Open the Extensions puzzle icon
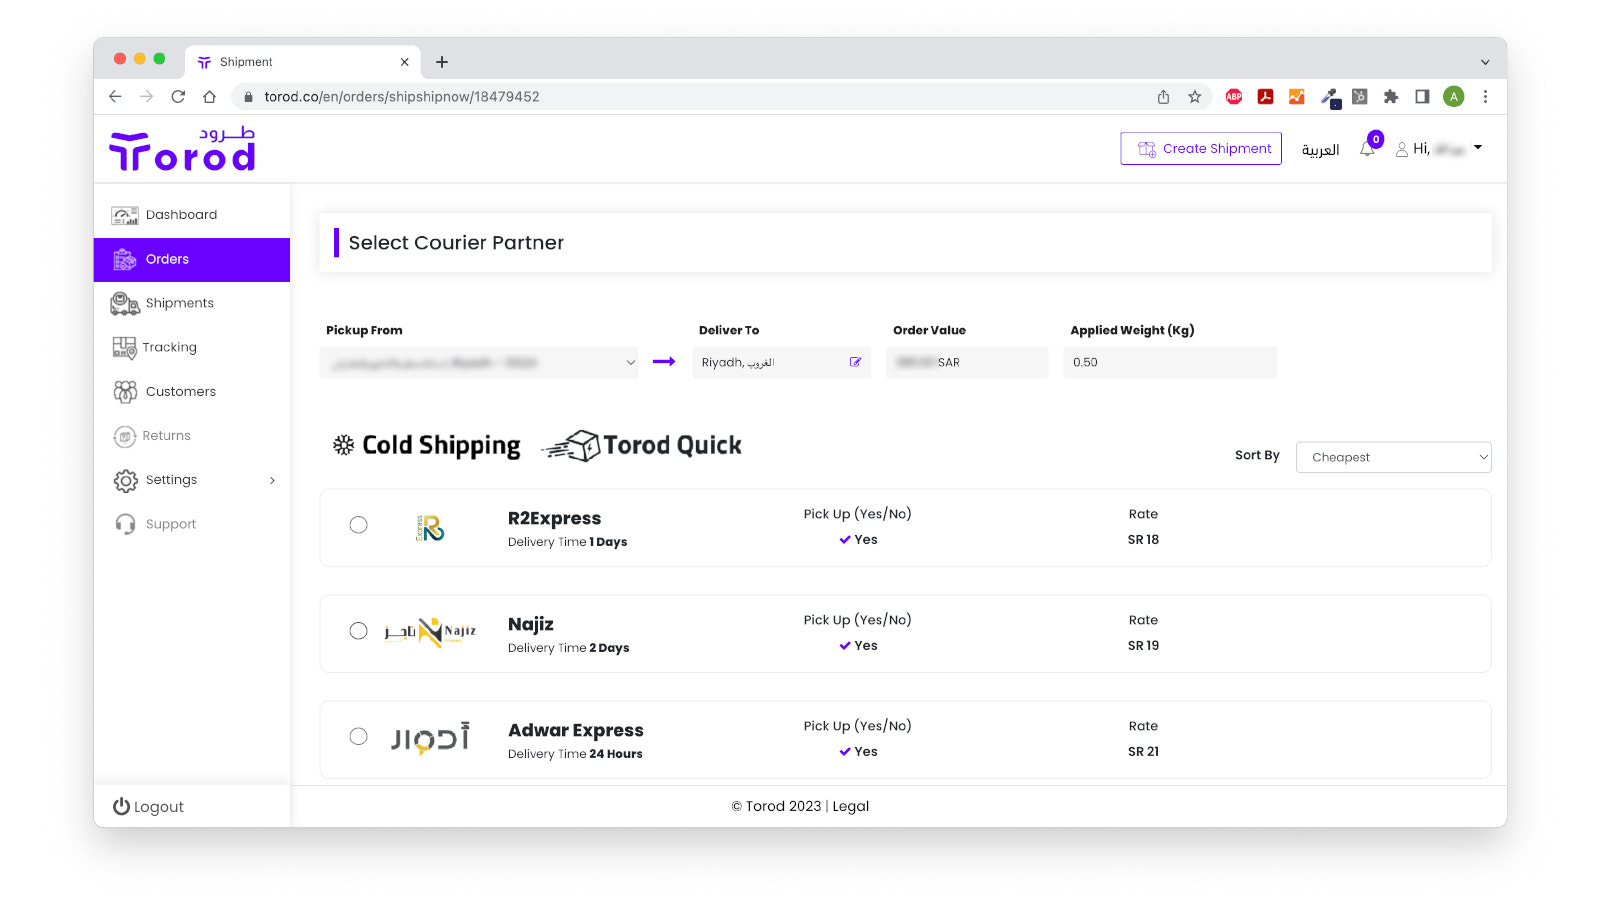Screen dimensions: 1600x900 tap(1391, 97)
